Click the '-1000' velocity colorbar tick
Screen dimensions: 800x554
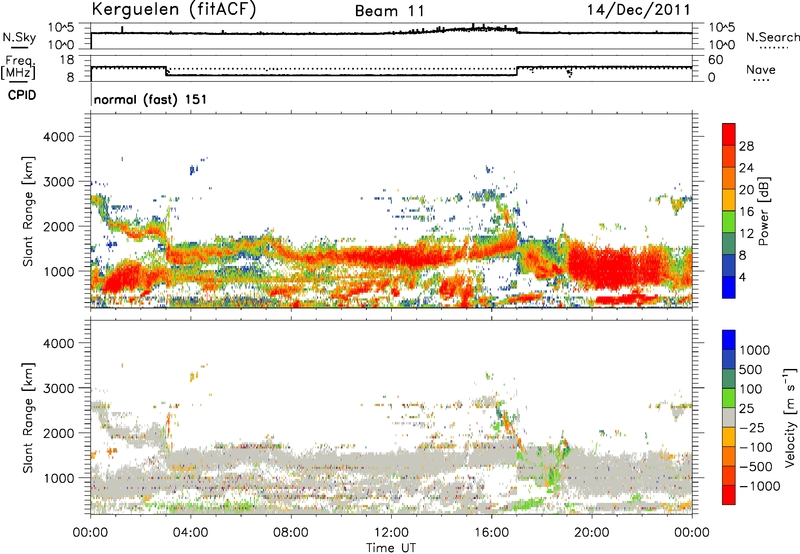(759, 486)
